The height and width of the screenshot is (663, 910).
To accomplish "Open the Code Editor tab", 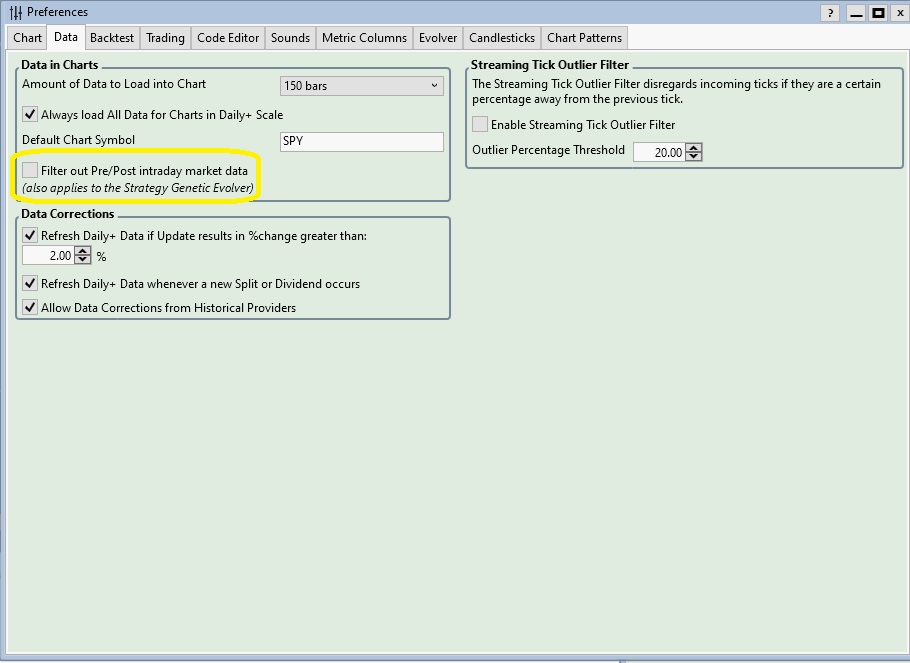I will (228, 38).
